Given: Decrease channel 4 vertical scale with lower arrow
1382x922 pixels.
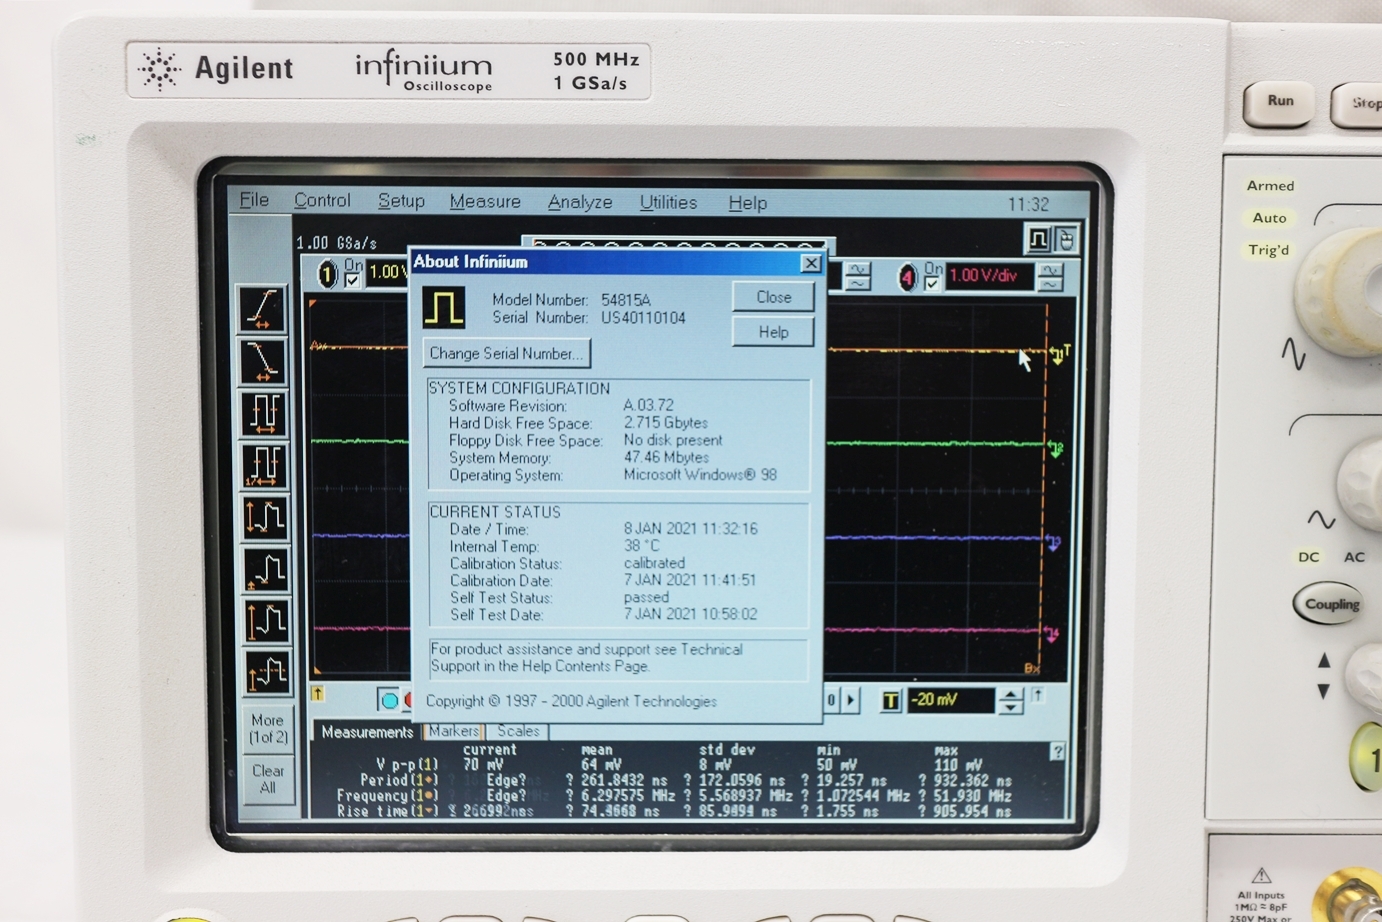Looking at the screenshot, I should (x=1050, y=284).
